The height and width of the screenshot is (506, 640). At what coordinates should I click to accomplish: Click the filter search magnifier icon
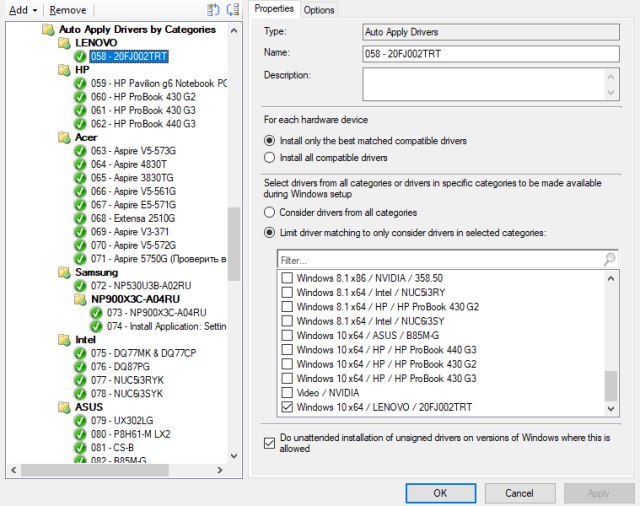(609, 259)
